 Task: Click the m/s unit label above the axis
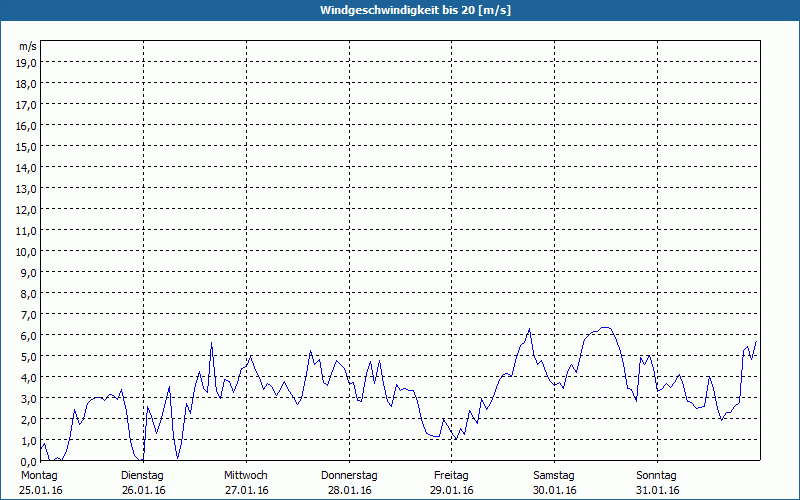point(28,46)
